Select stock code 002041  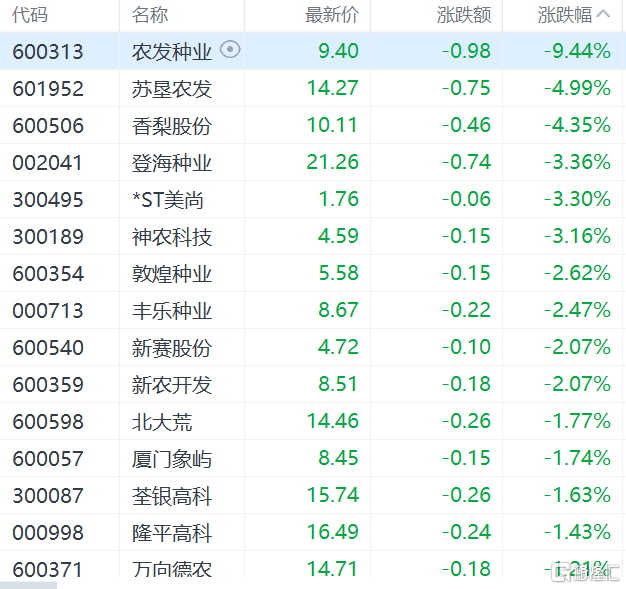(x=47, y=163)
